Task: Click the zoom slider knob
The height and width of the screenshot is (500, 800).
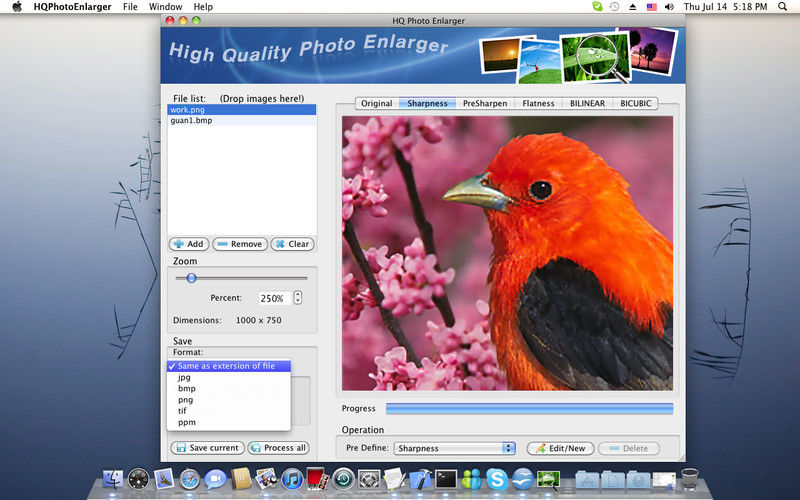Action: pos(191,278)
